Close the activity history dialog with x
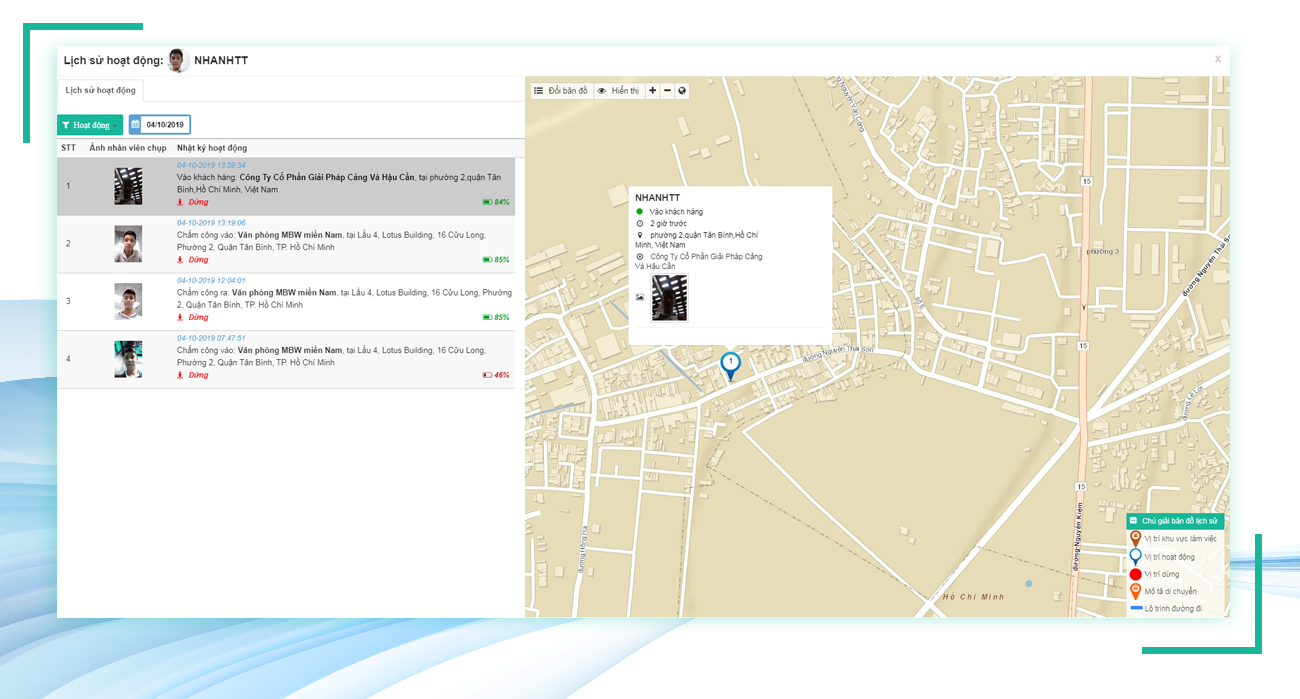Image resolution: width=1300 pixels, height=699 pixels. point(1217,59)
